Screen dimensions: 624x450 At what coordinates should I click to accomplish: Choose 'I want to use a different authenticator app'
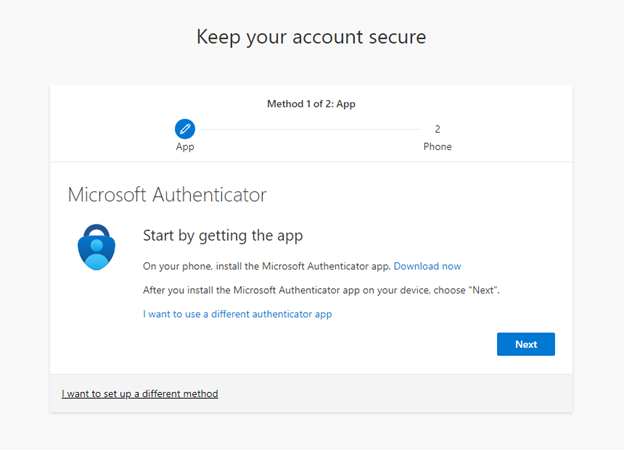coord(237,314)
